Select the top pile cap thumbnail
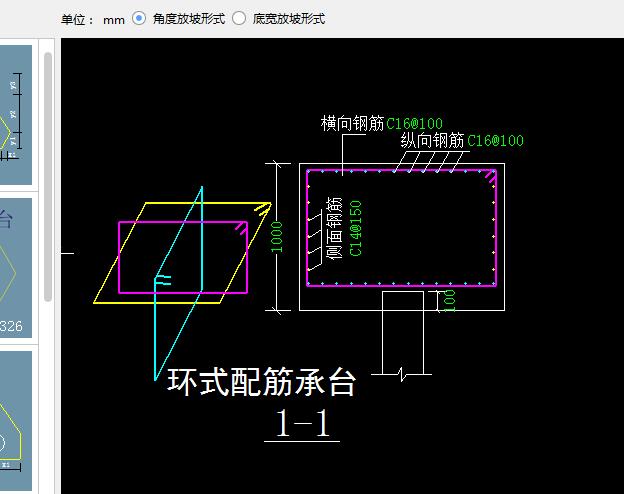624x494 pixels. point(16,115)
